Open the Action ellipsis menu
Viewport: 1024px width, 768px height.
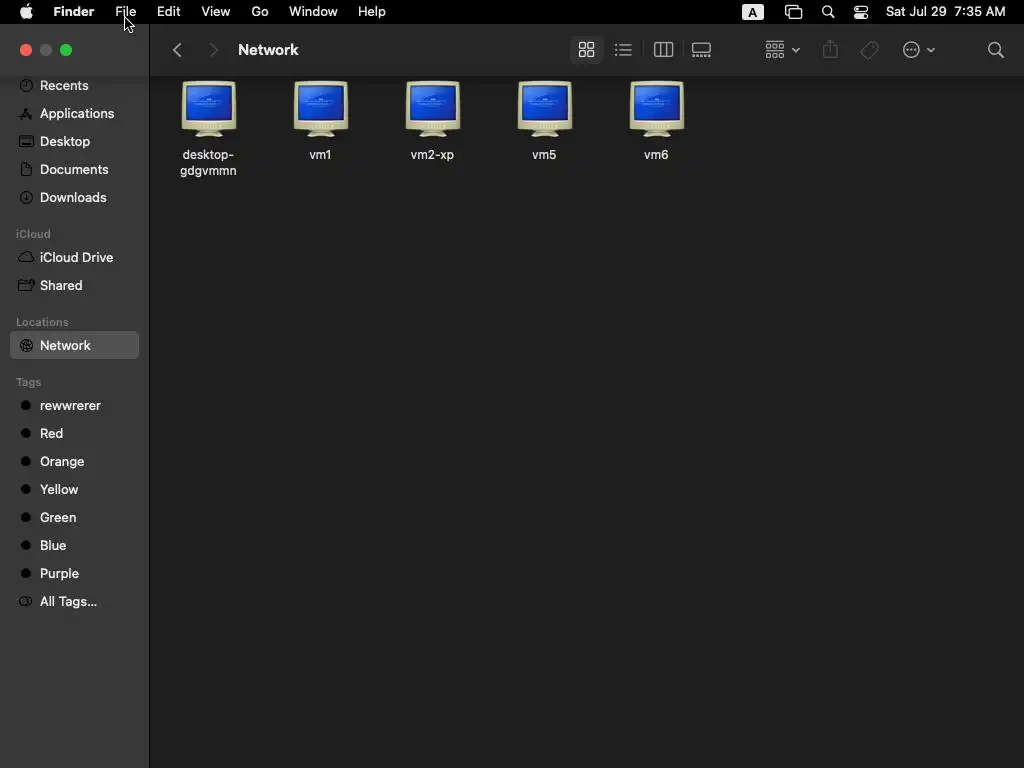[918, 50]
